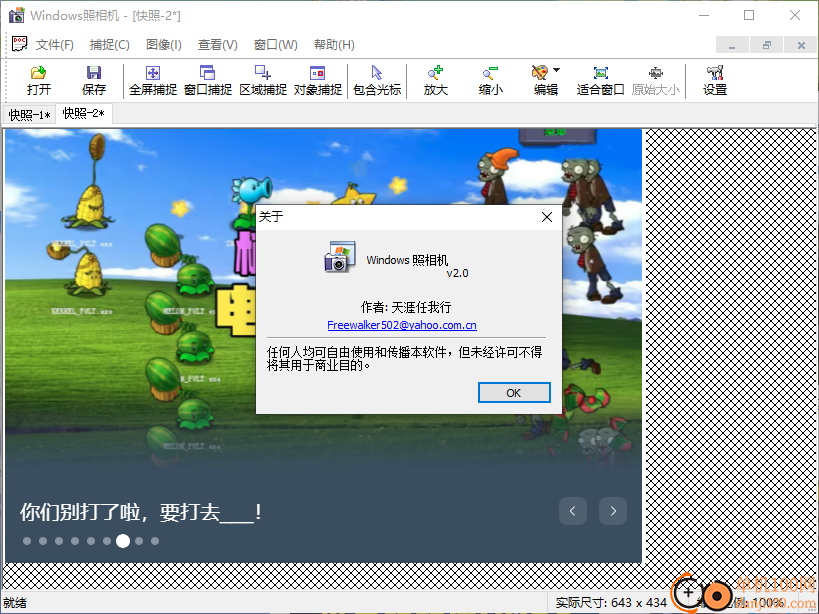Click the next slide arrow in snapshot

[613, 511]
